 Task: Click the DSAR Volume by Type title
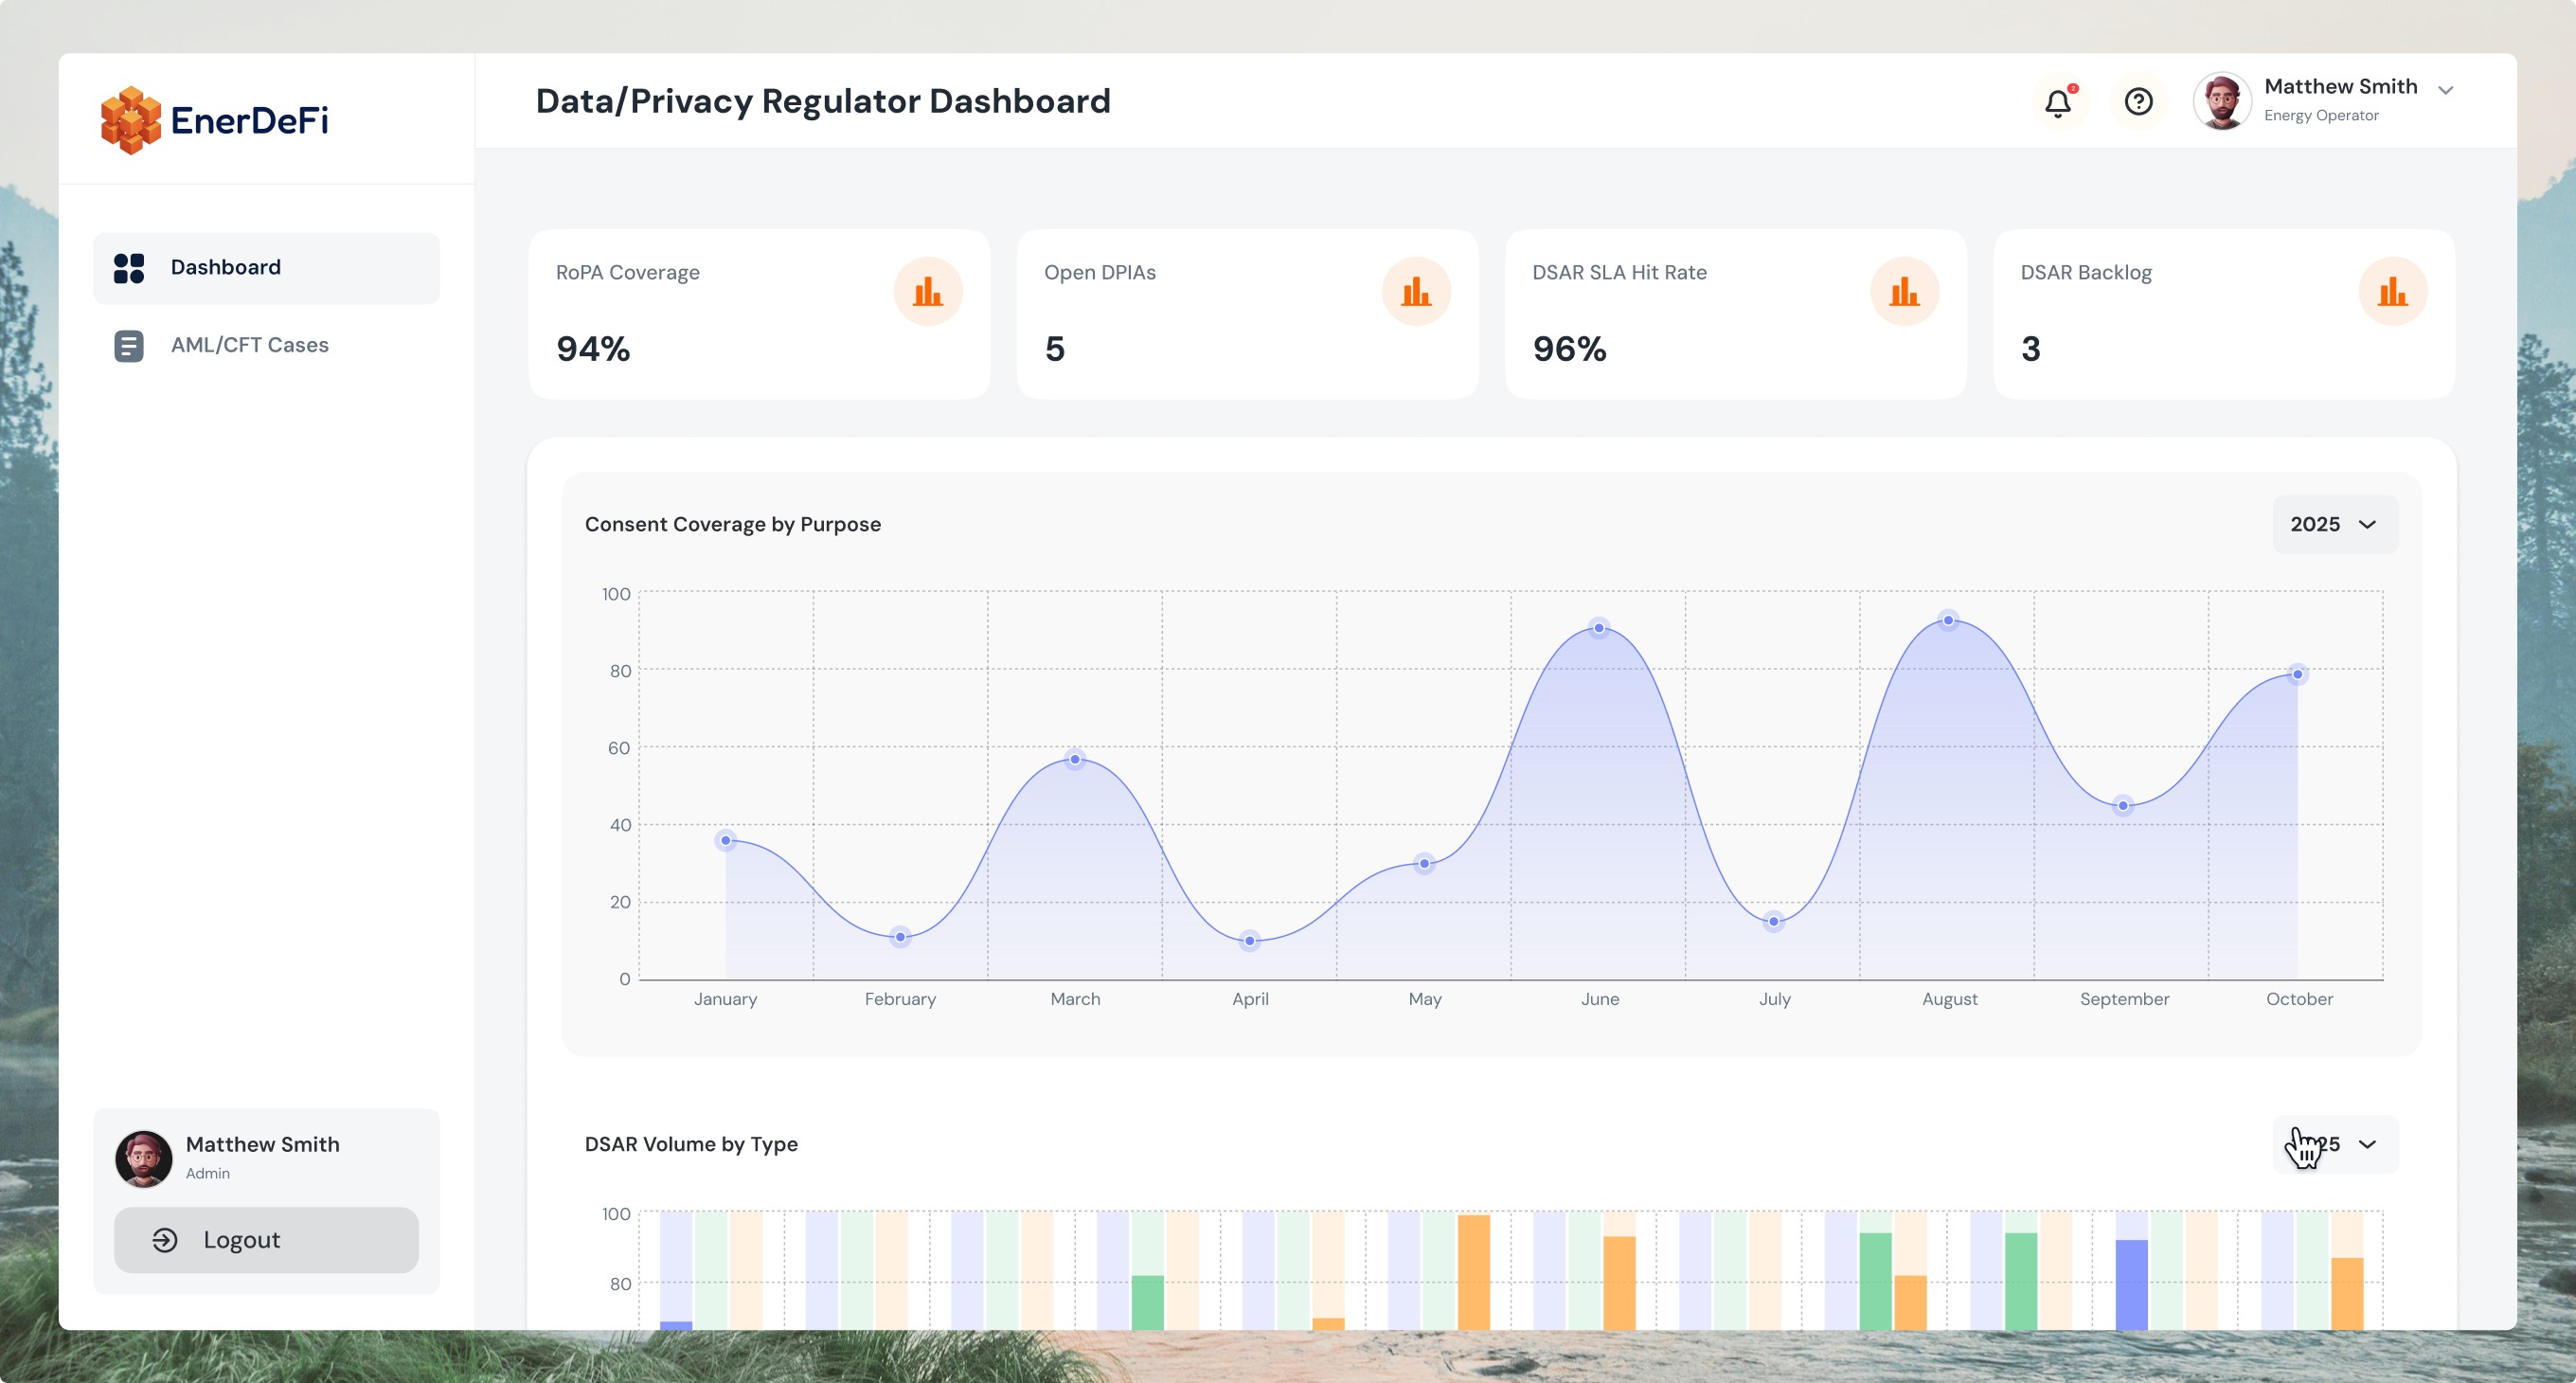coord(691,1144)
